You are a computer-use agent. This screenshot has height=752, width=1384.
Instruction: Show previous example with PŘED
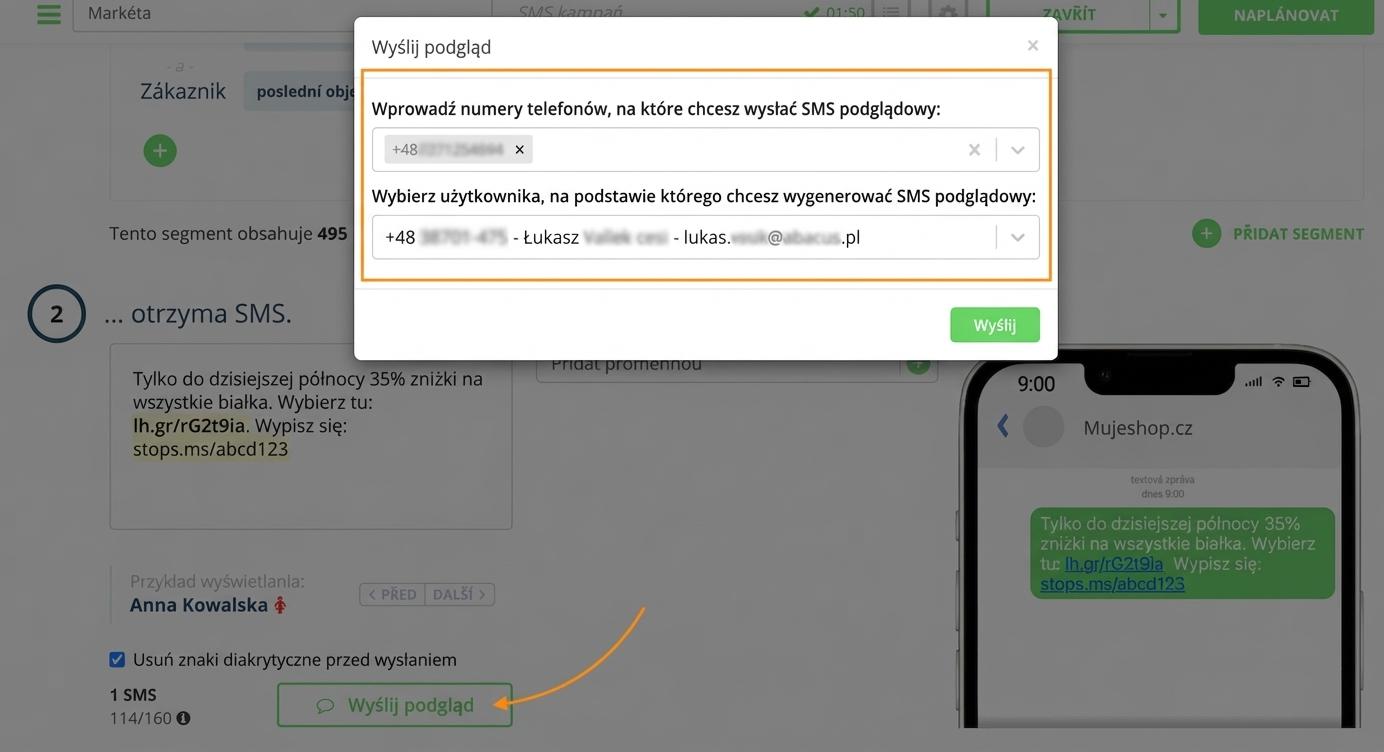pyautogui.click(x=392, y=594)
